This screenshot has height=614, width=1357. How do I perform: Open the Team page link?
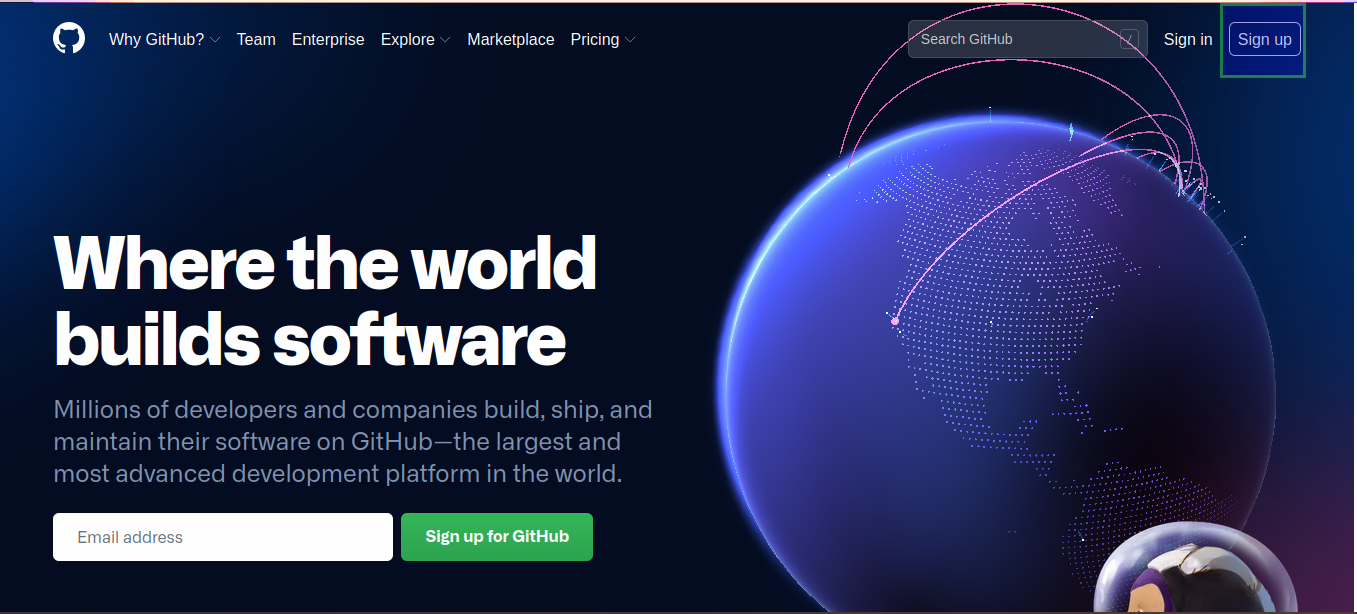[256, 40]
